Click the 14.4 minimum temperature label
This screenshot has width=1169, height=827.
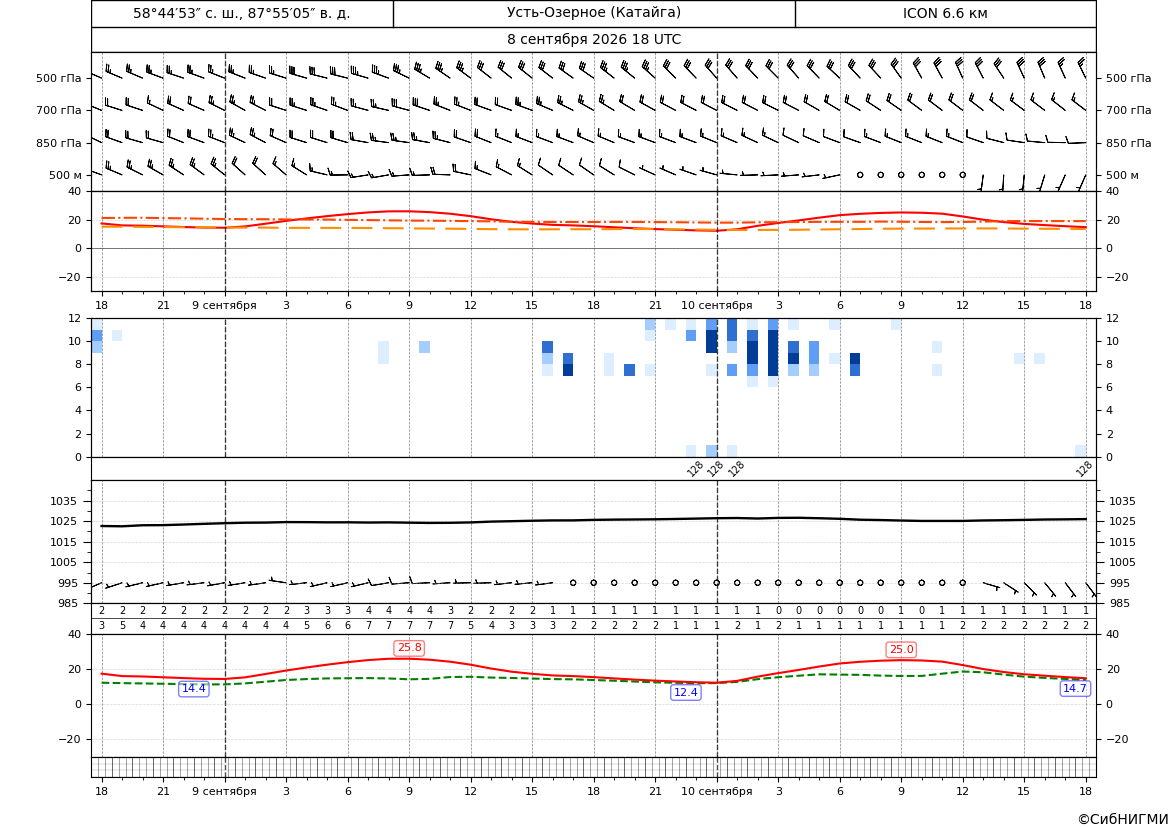(x=194, y=689)
